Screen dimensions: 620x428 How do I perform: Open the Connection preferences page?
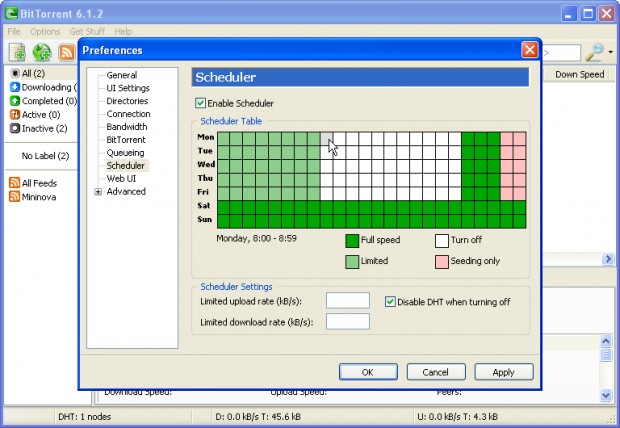(x=129, y=114)
